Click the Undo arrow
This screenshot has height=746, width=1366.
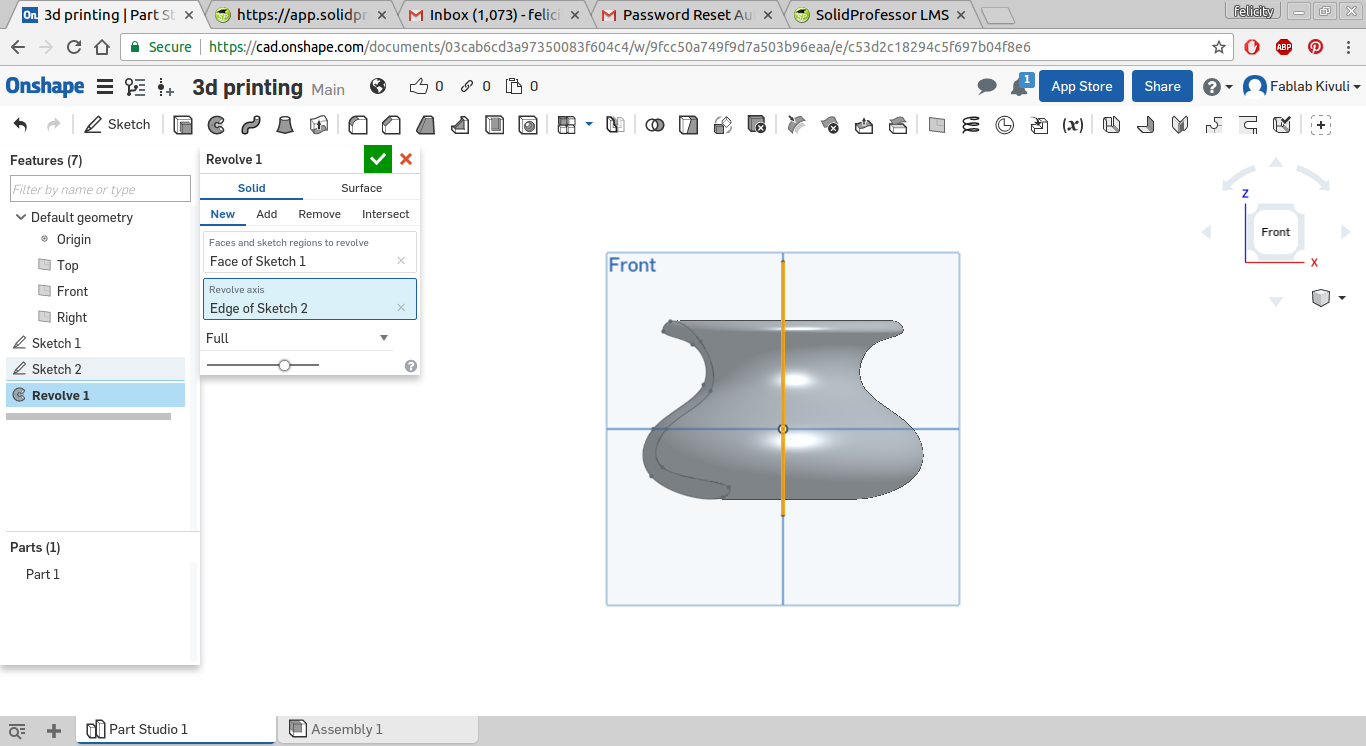21,125
